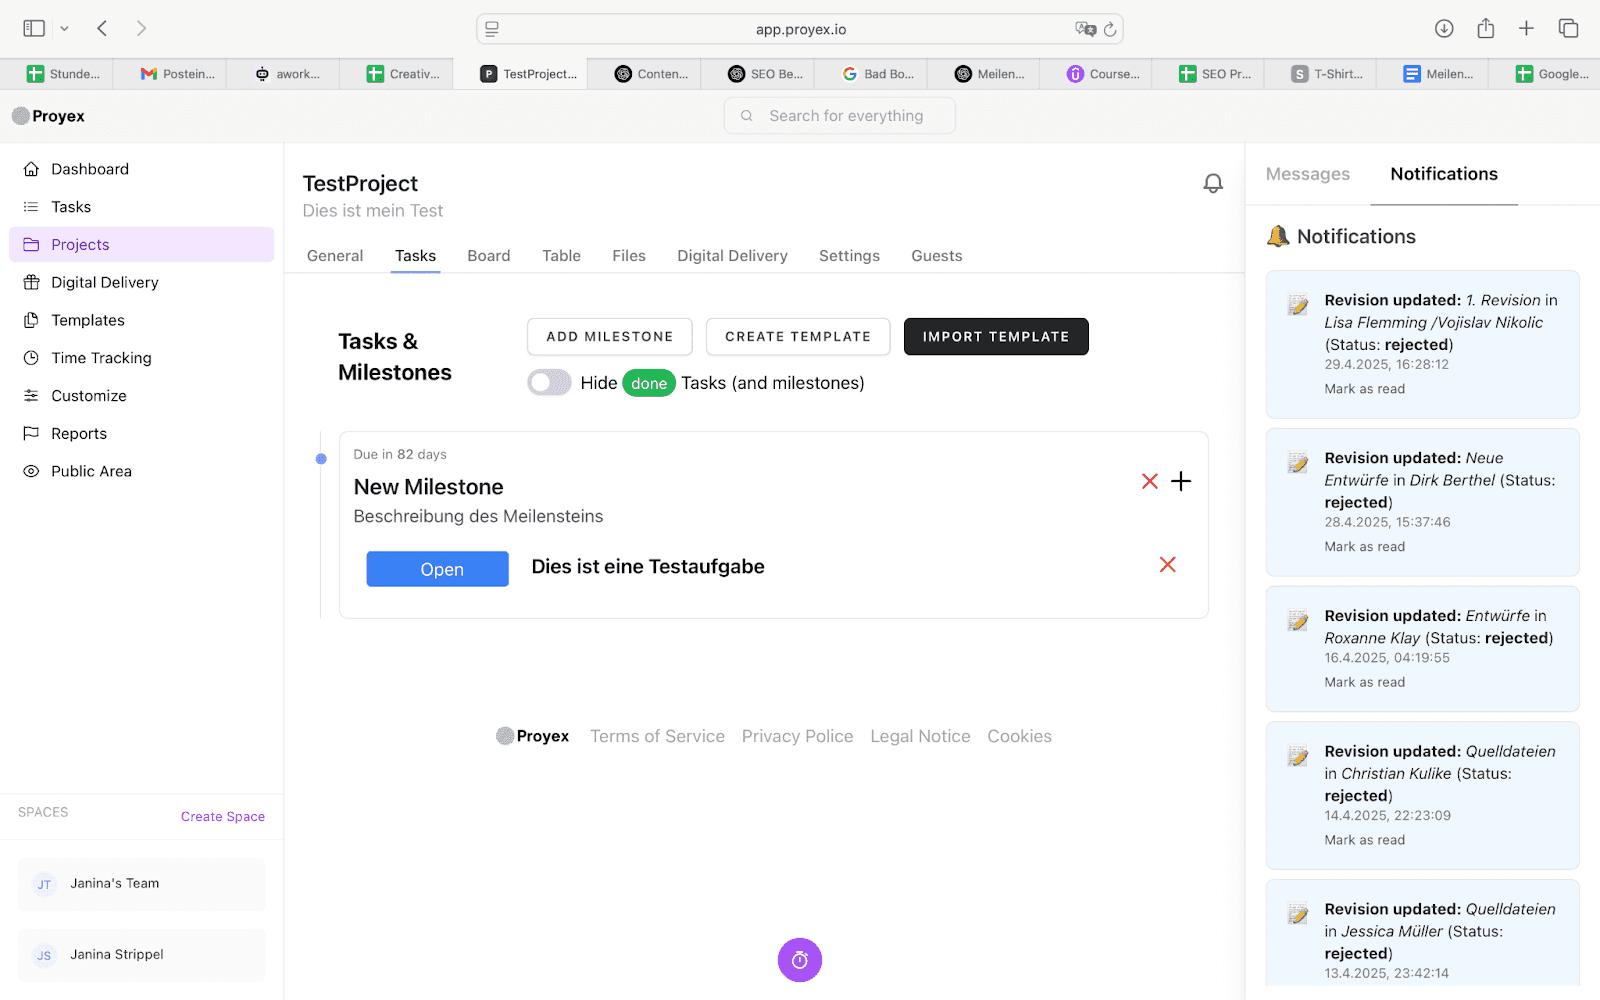1600x1000 pixels.
Task: Open the Files project tab
Action: [x=629, y=256]
